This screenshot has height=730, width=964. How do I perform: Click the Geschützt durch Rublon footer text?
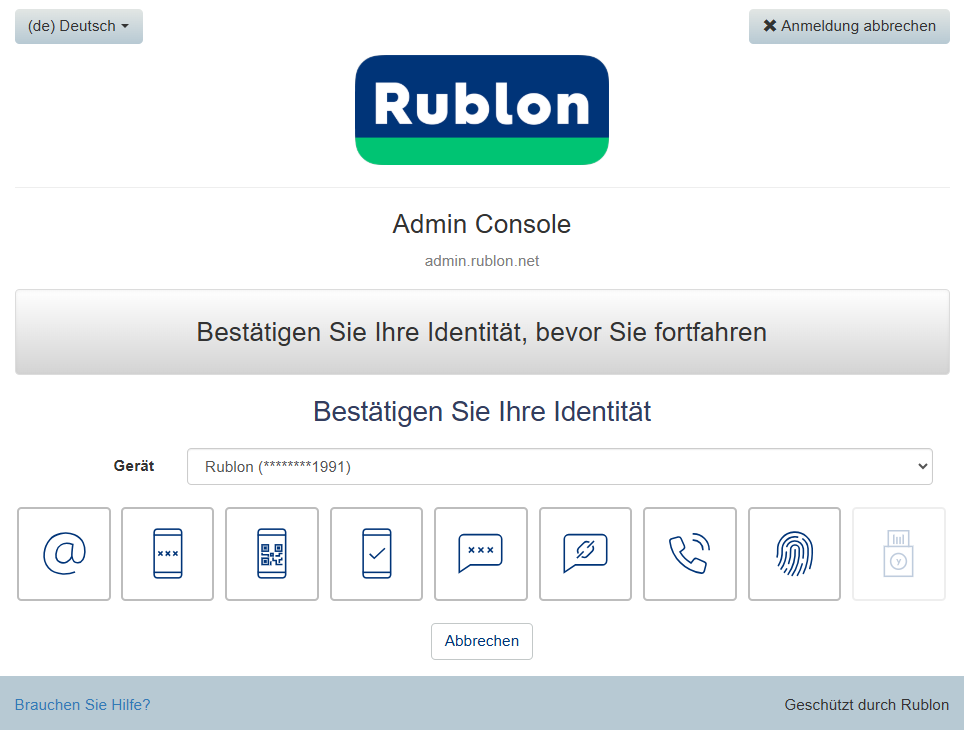(x=866, y=705)
